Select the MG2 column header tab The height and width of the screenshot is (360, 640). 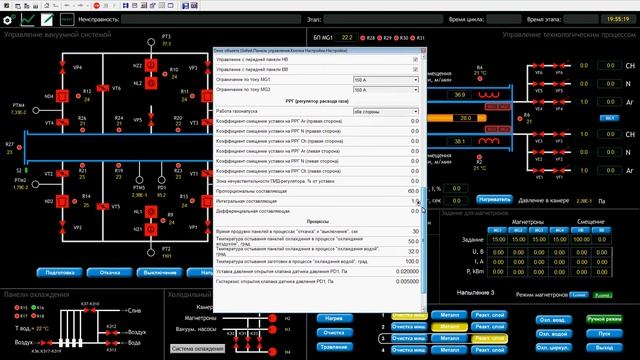click(518, 230)
